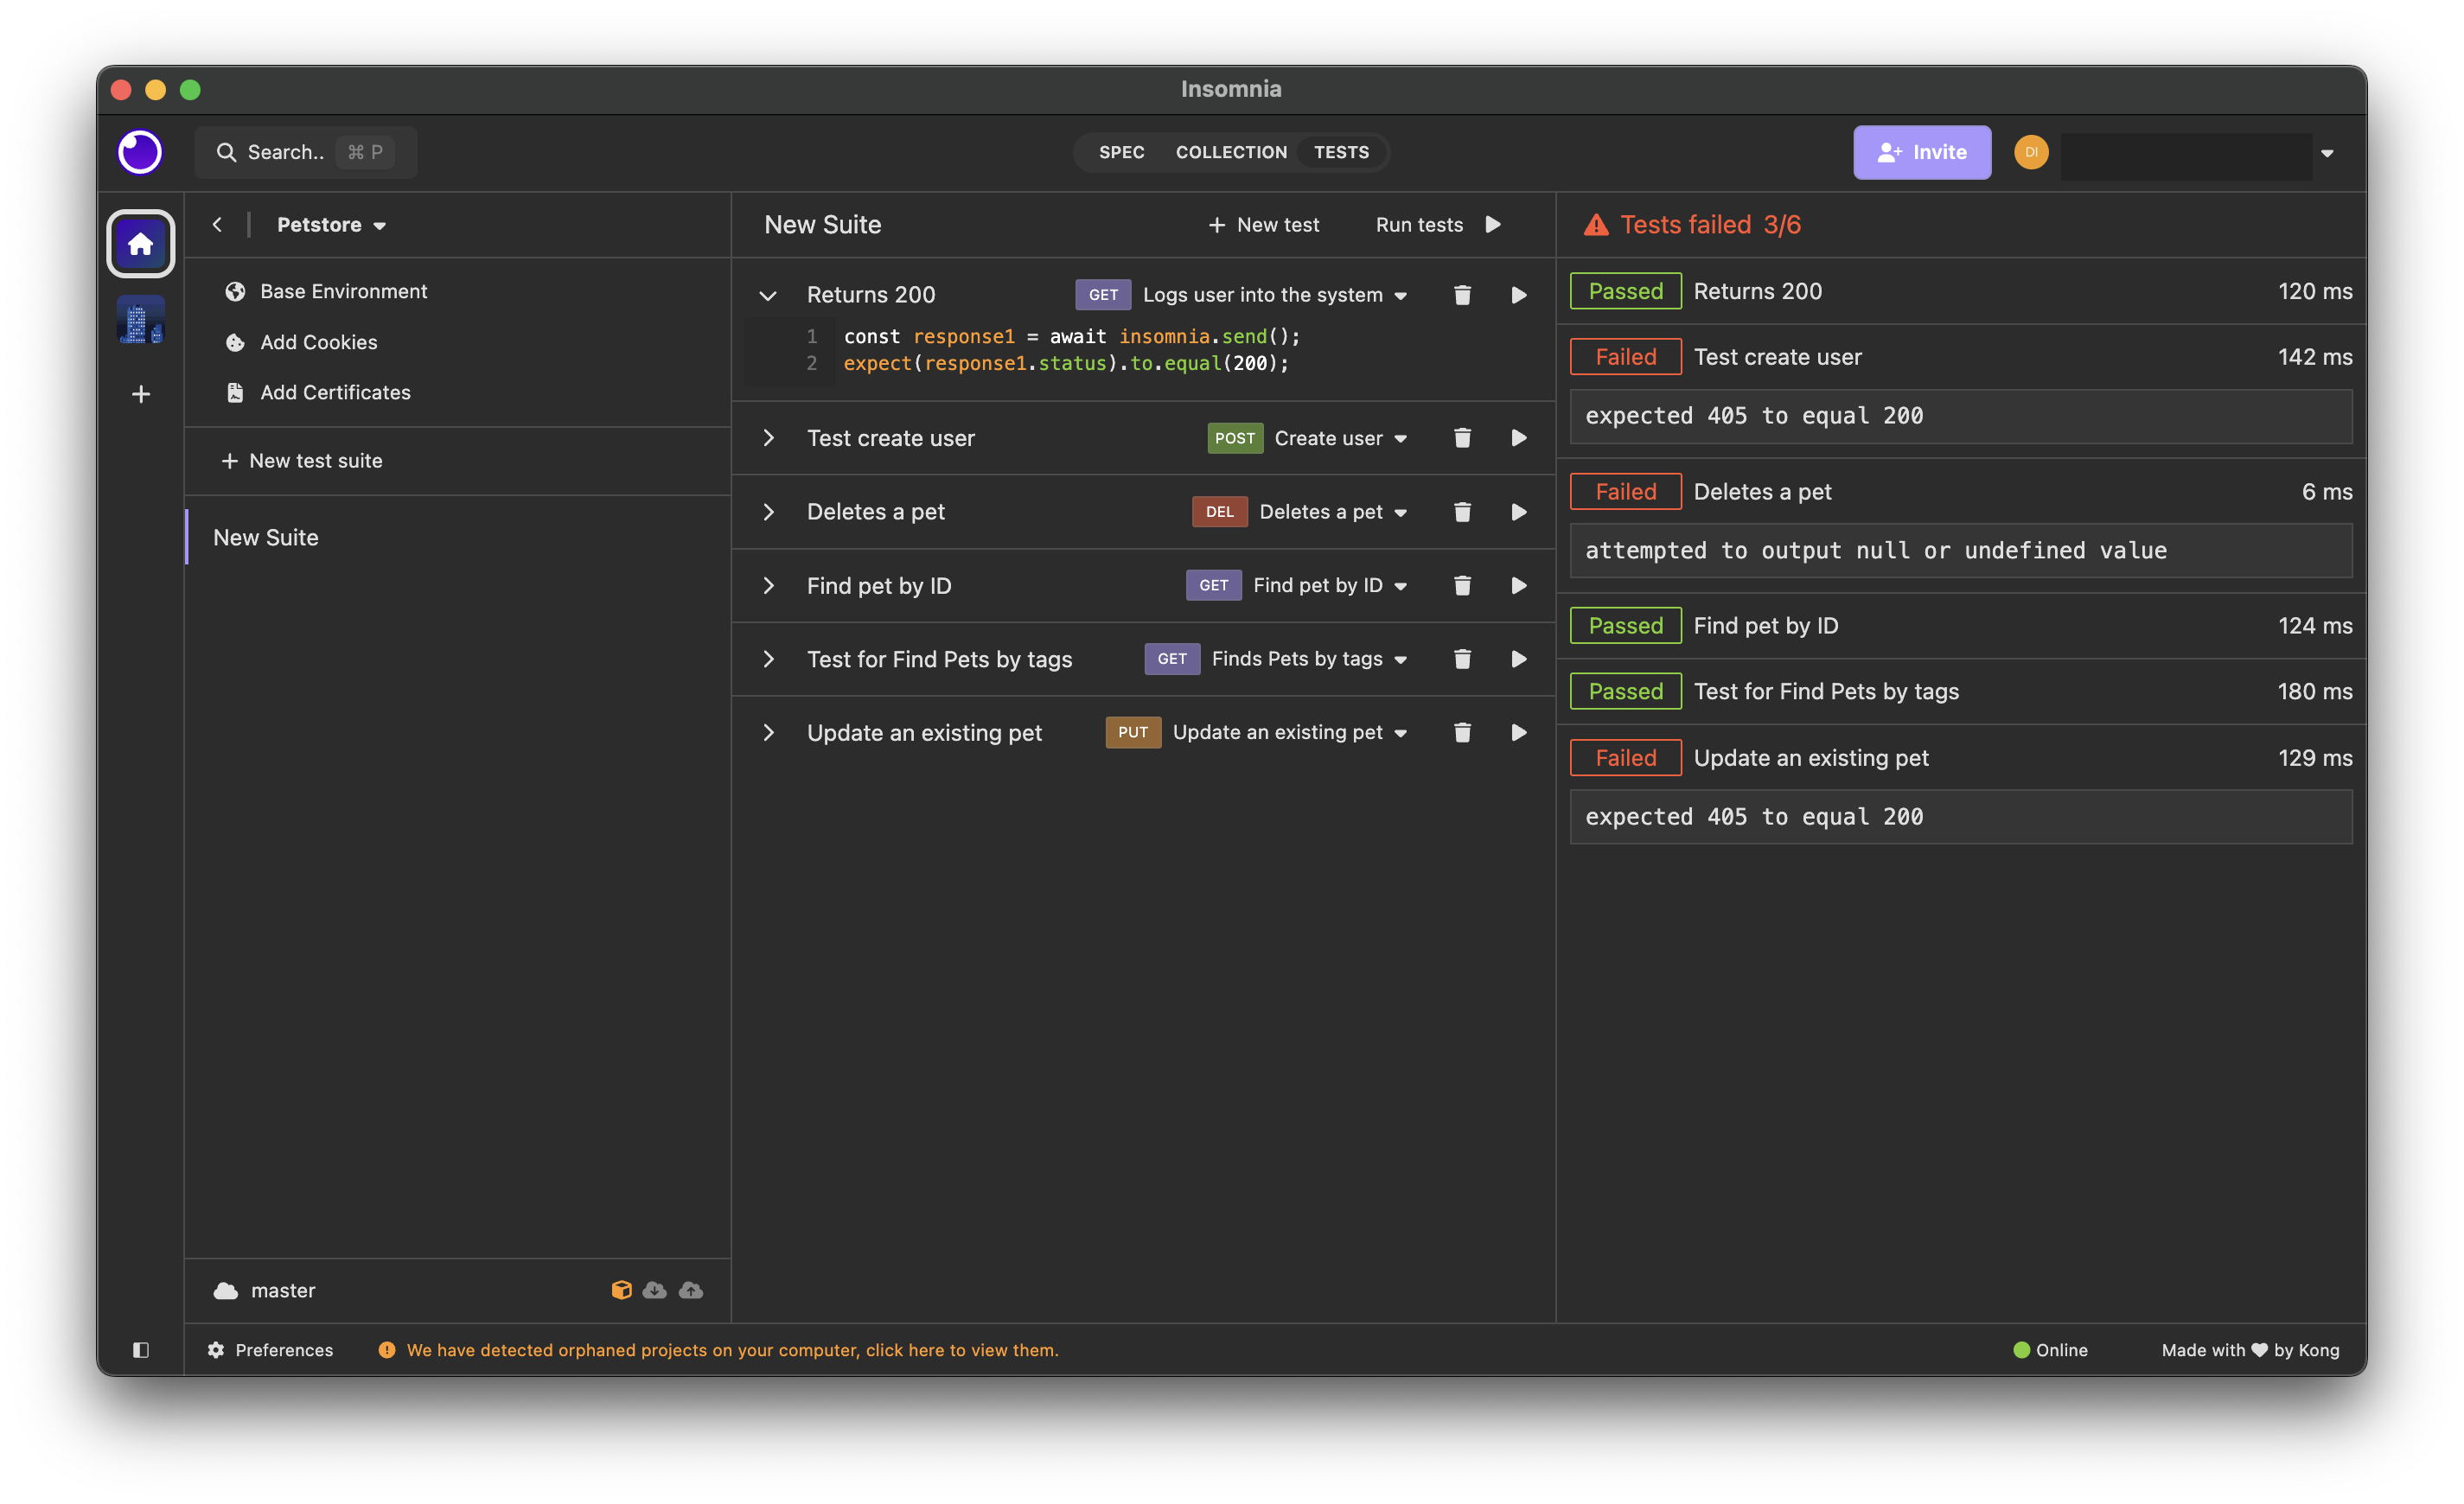The width and height of the screenshot is (2464, 1504).
Task: Click the Failed Update an existing pet result
Action: 1960,757
